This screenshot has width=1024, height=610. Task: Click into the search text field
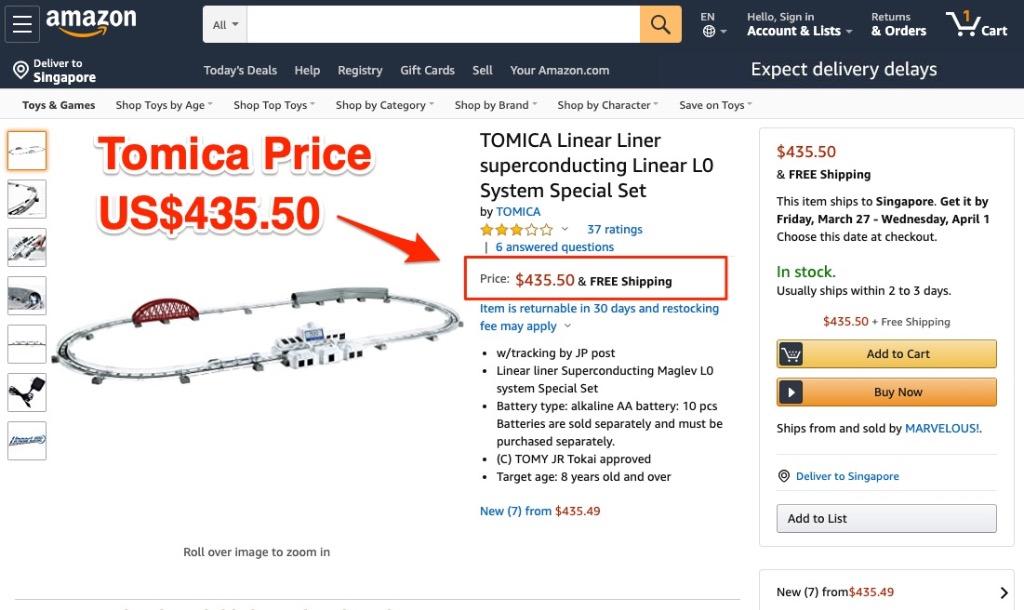click(443, 24)
